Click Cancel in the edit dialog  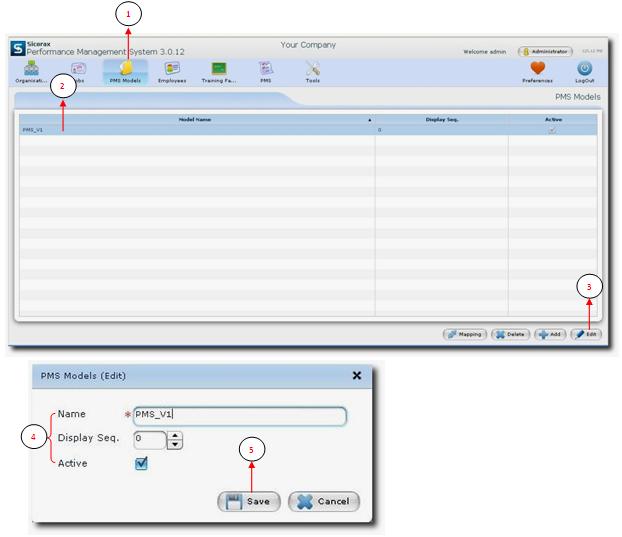[x=323, y=501]
